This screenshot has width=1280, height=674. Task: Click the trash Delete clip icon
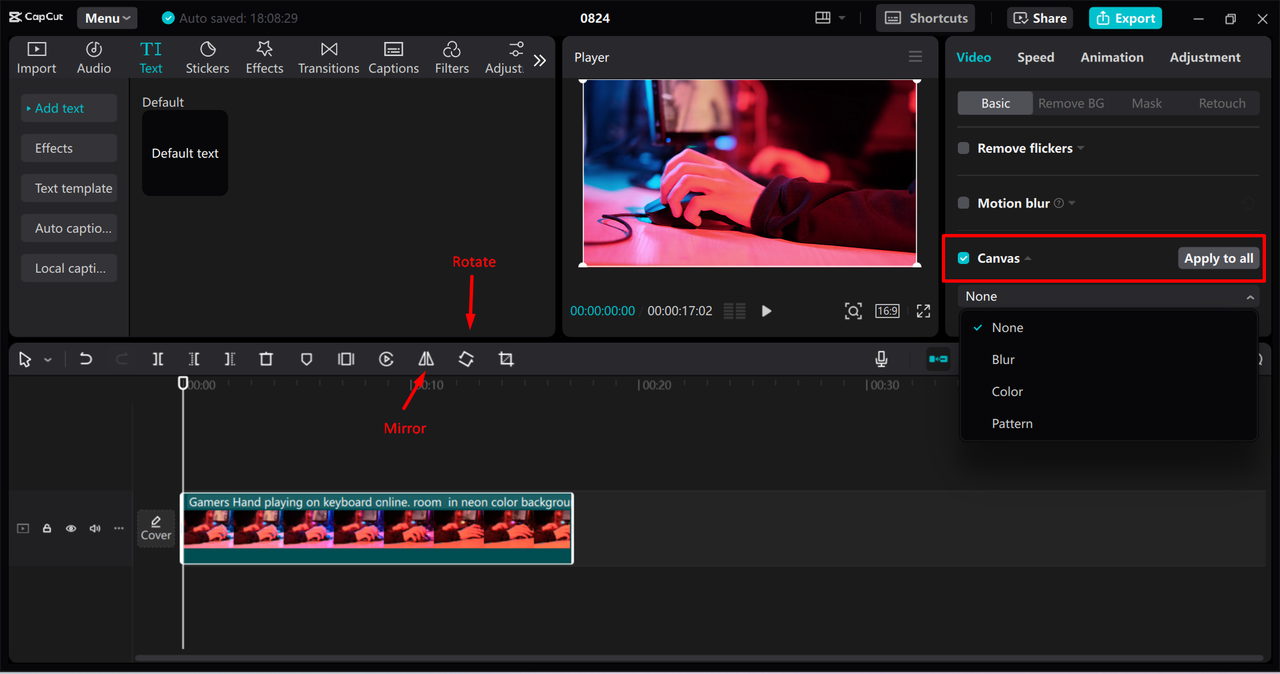tap(266, 359)
